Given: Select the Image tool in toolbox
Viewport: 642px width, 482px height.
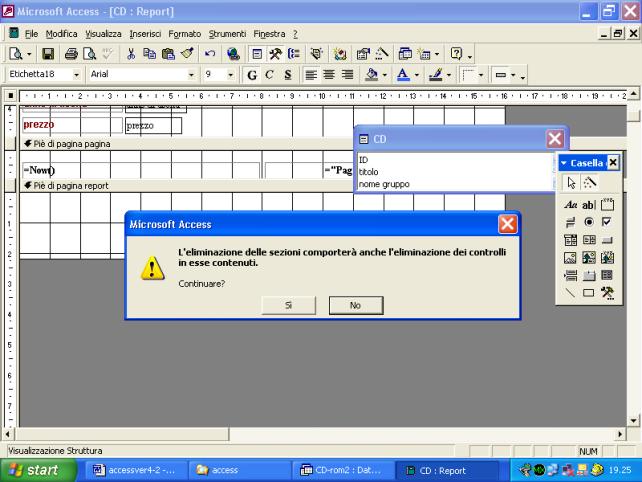Looking at the screenshot, I should [570, 258].
